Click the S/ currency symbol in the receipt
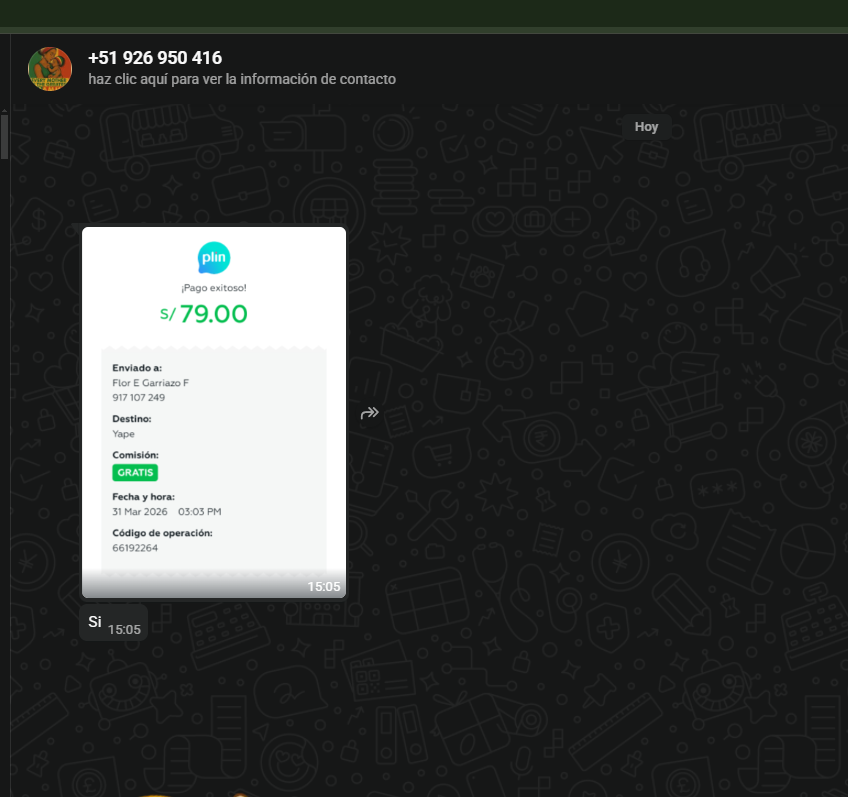Screen dimensions: 848x797 coord(168,314)
